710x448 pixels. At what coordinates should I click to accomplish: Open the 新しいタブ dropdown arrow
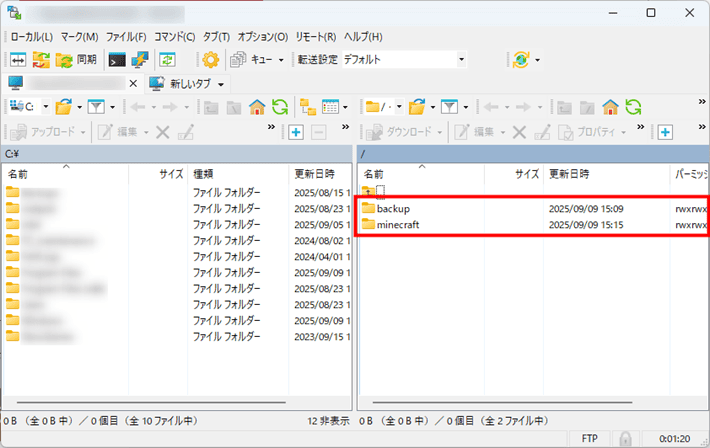tap(220, 83)
